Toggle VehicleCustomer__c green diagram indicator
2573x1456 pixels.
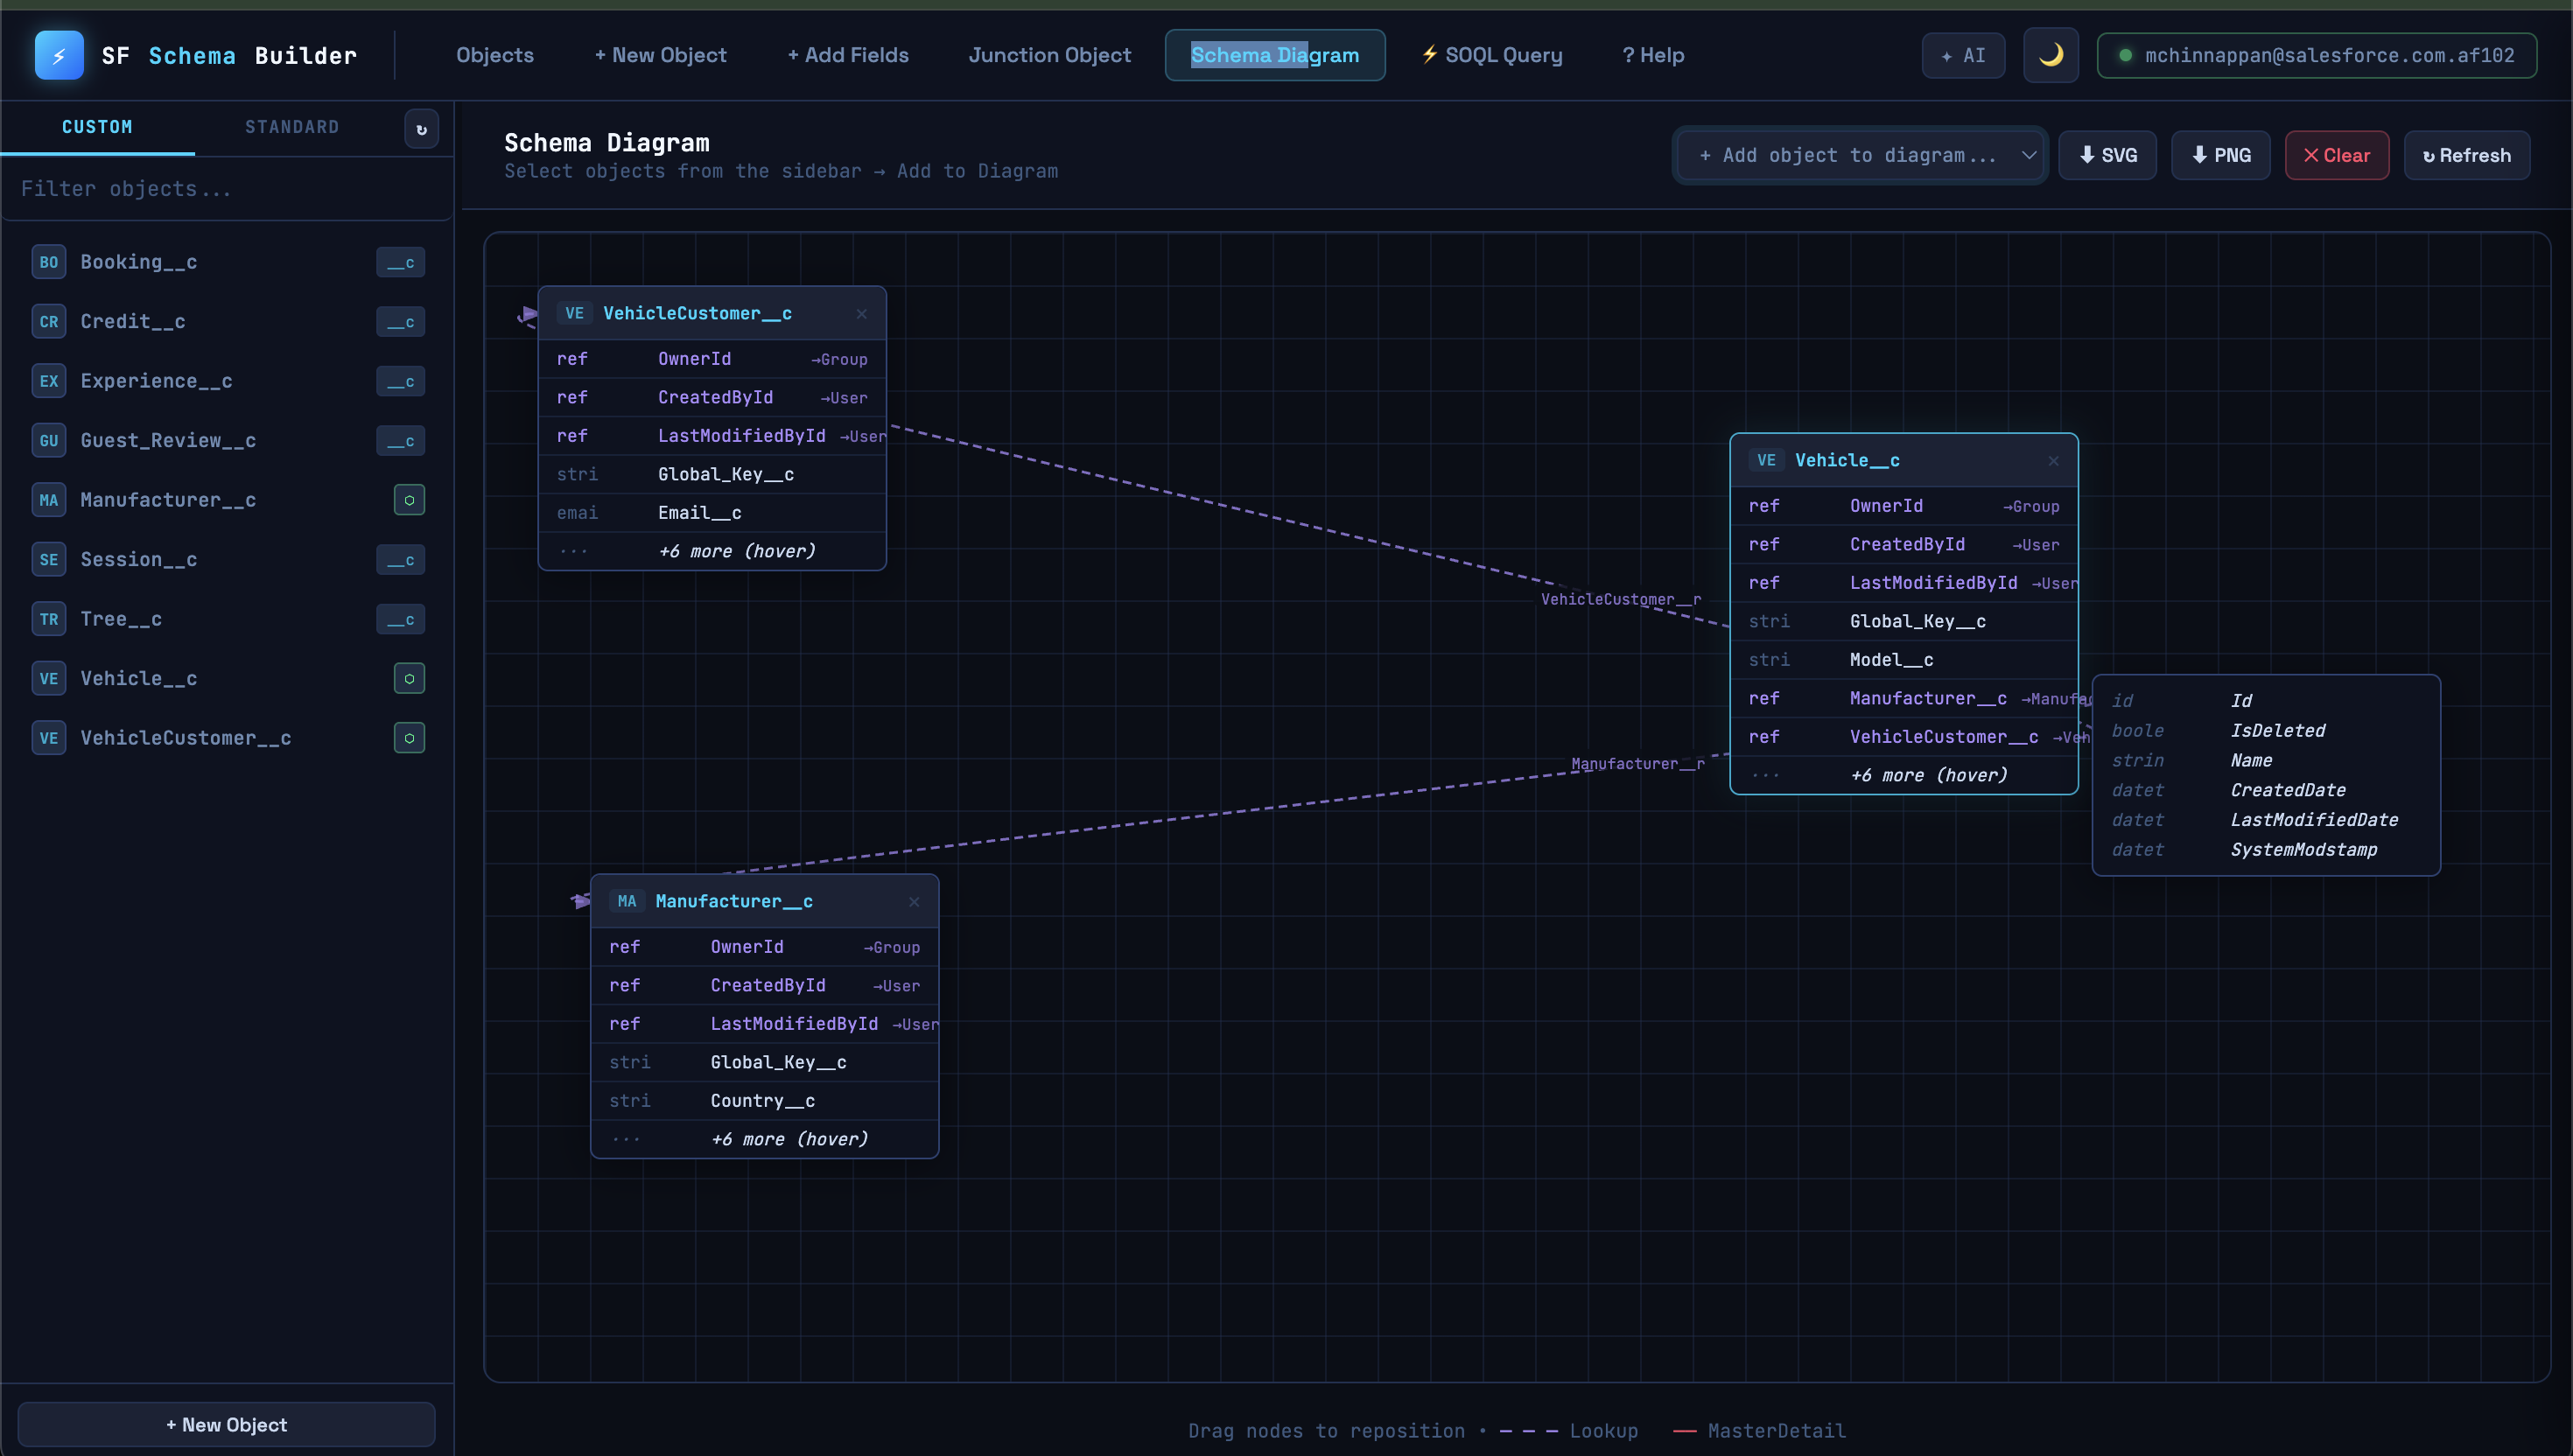(409, 738)
